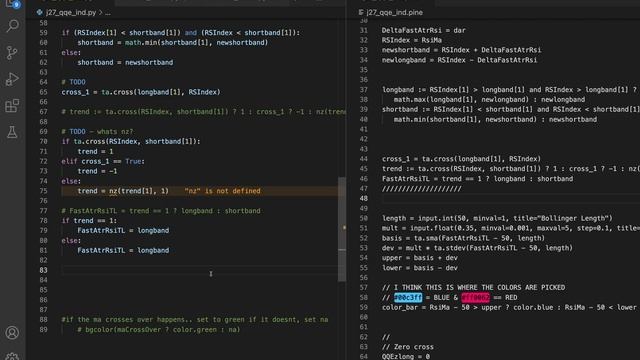Click the # TODO comment on line 64

tap(73, 82)
